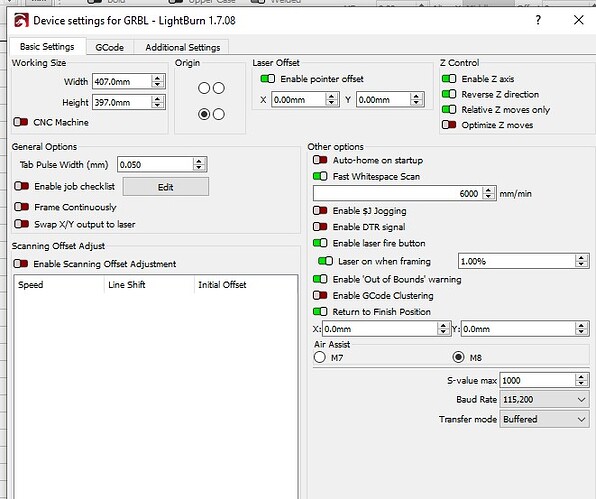Close the Device settings dialog
Viewport: 596px width, 499px height.
pyautogui.click(x=579, y=20)
